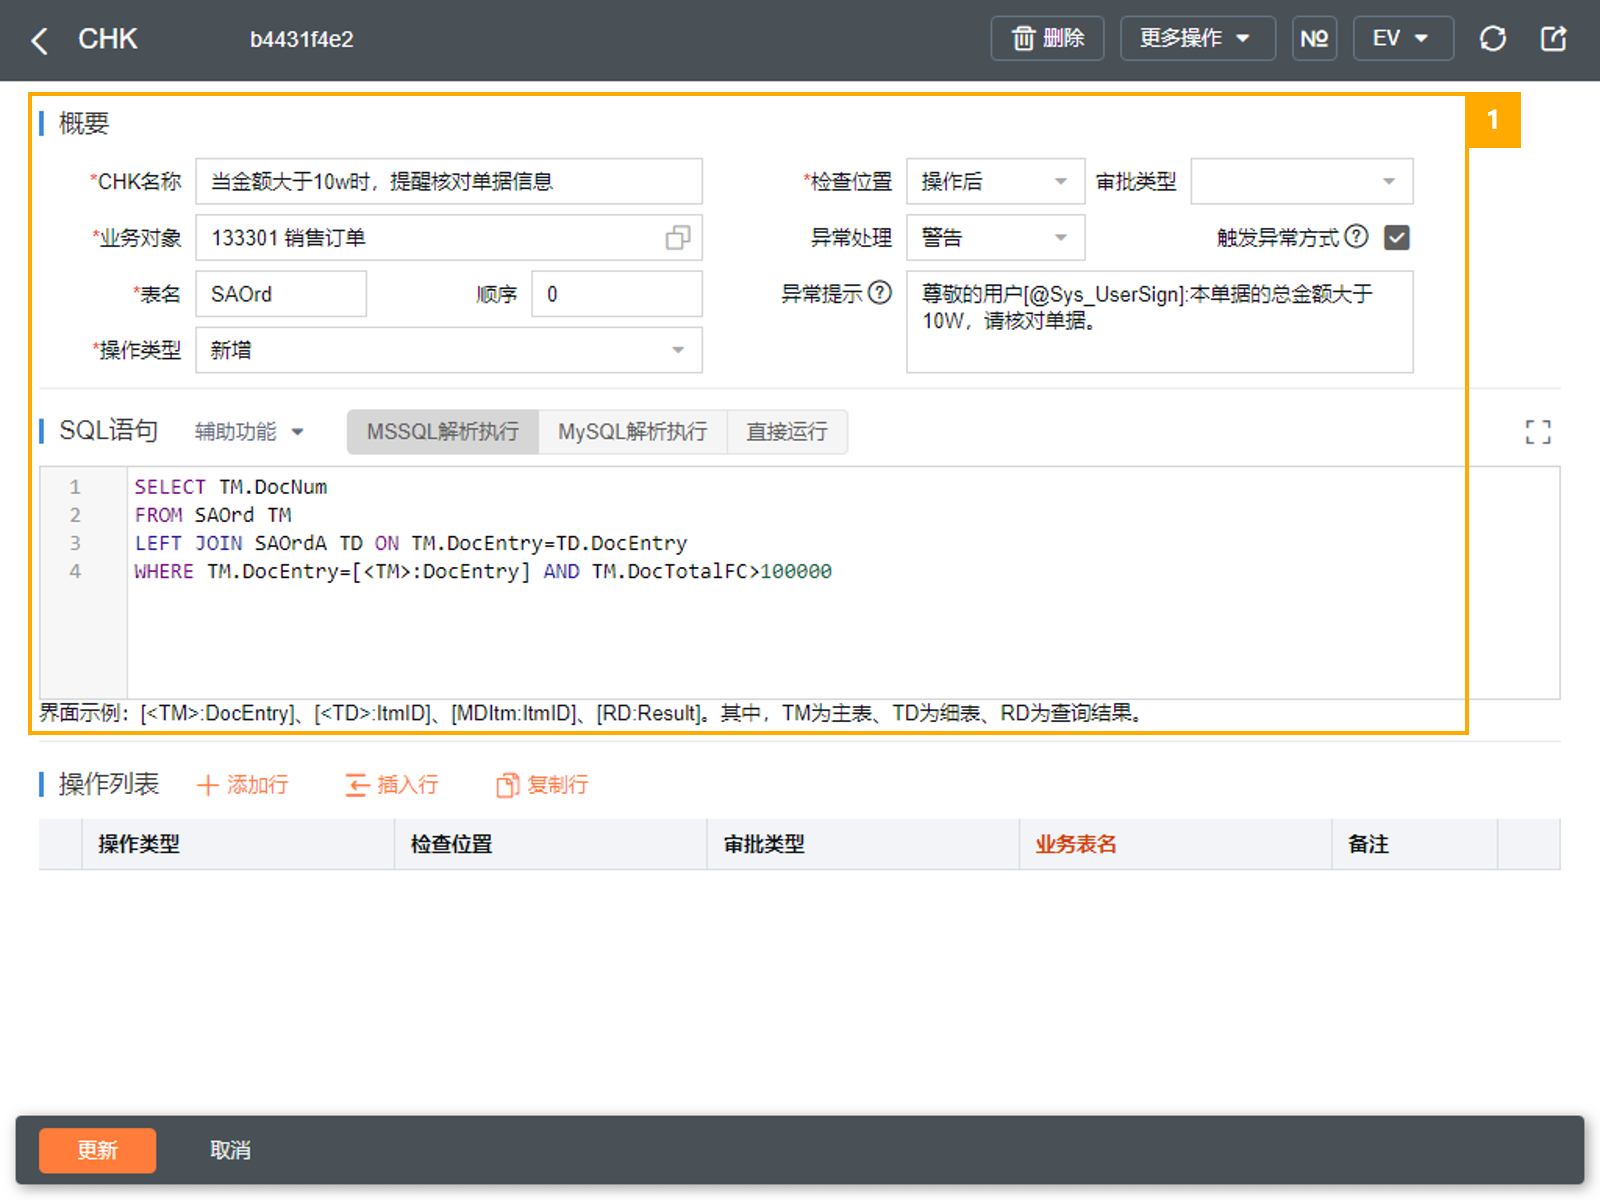
Task: Click the 检查位置 column header
Action: (551, 844)
